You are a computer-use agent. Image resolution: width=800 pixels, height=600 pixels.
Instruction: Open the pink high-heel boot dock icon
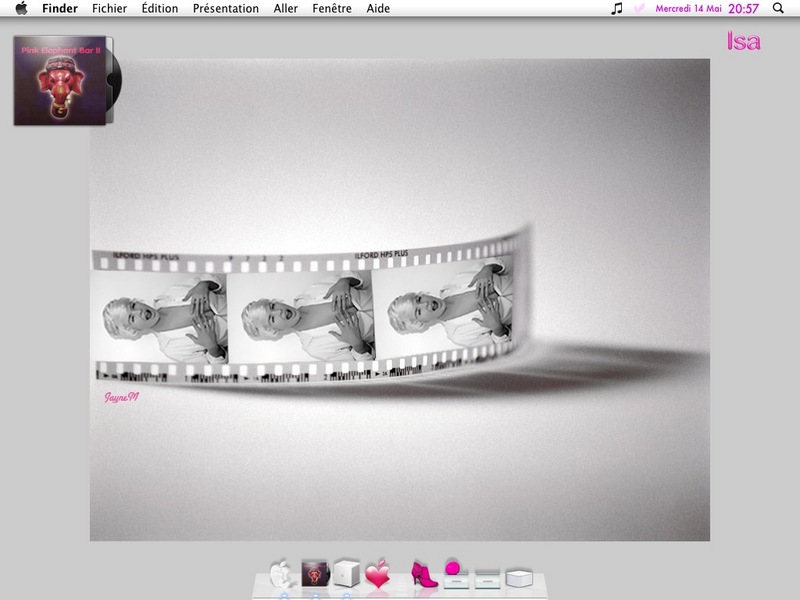pos(424,573)
